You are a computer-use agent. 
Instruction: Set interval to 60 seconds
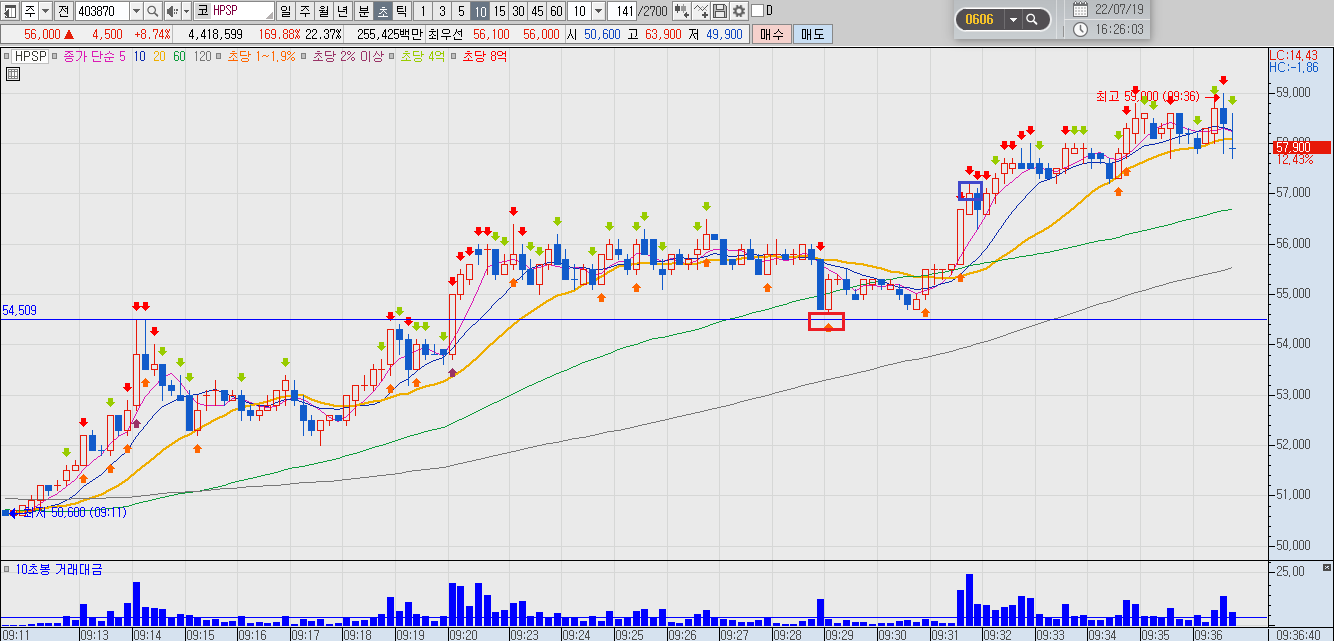point(556,11)
